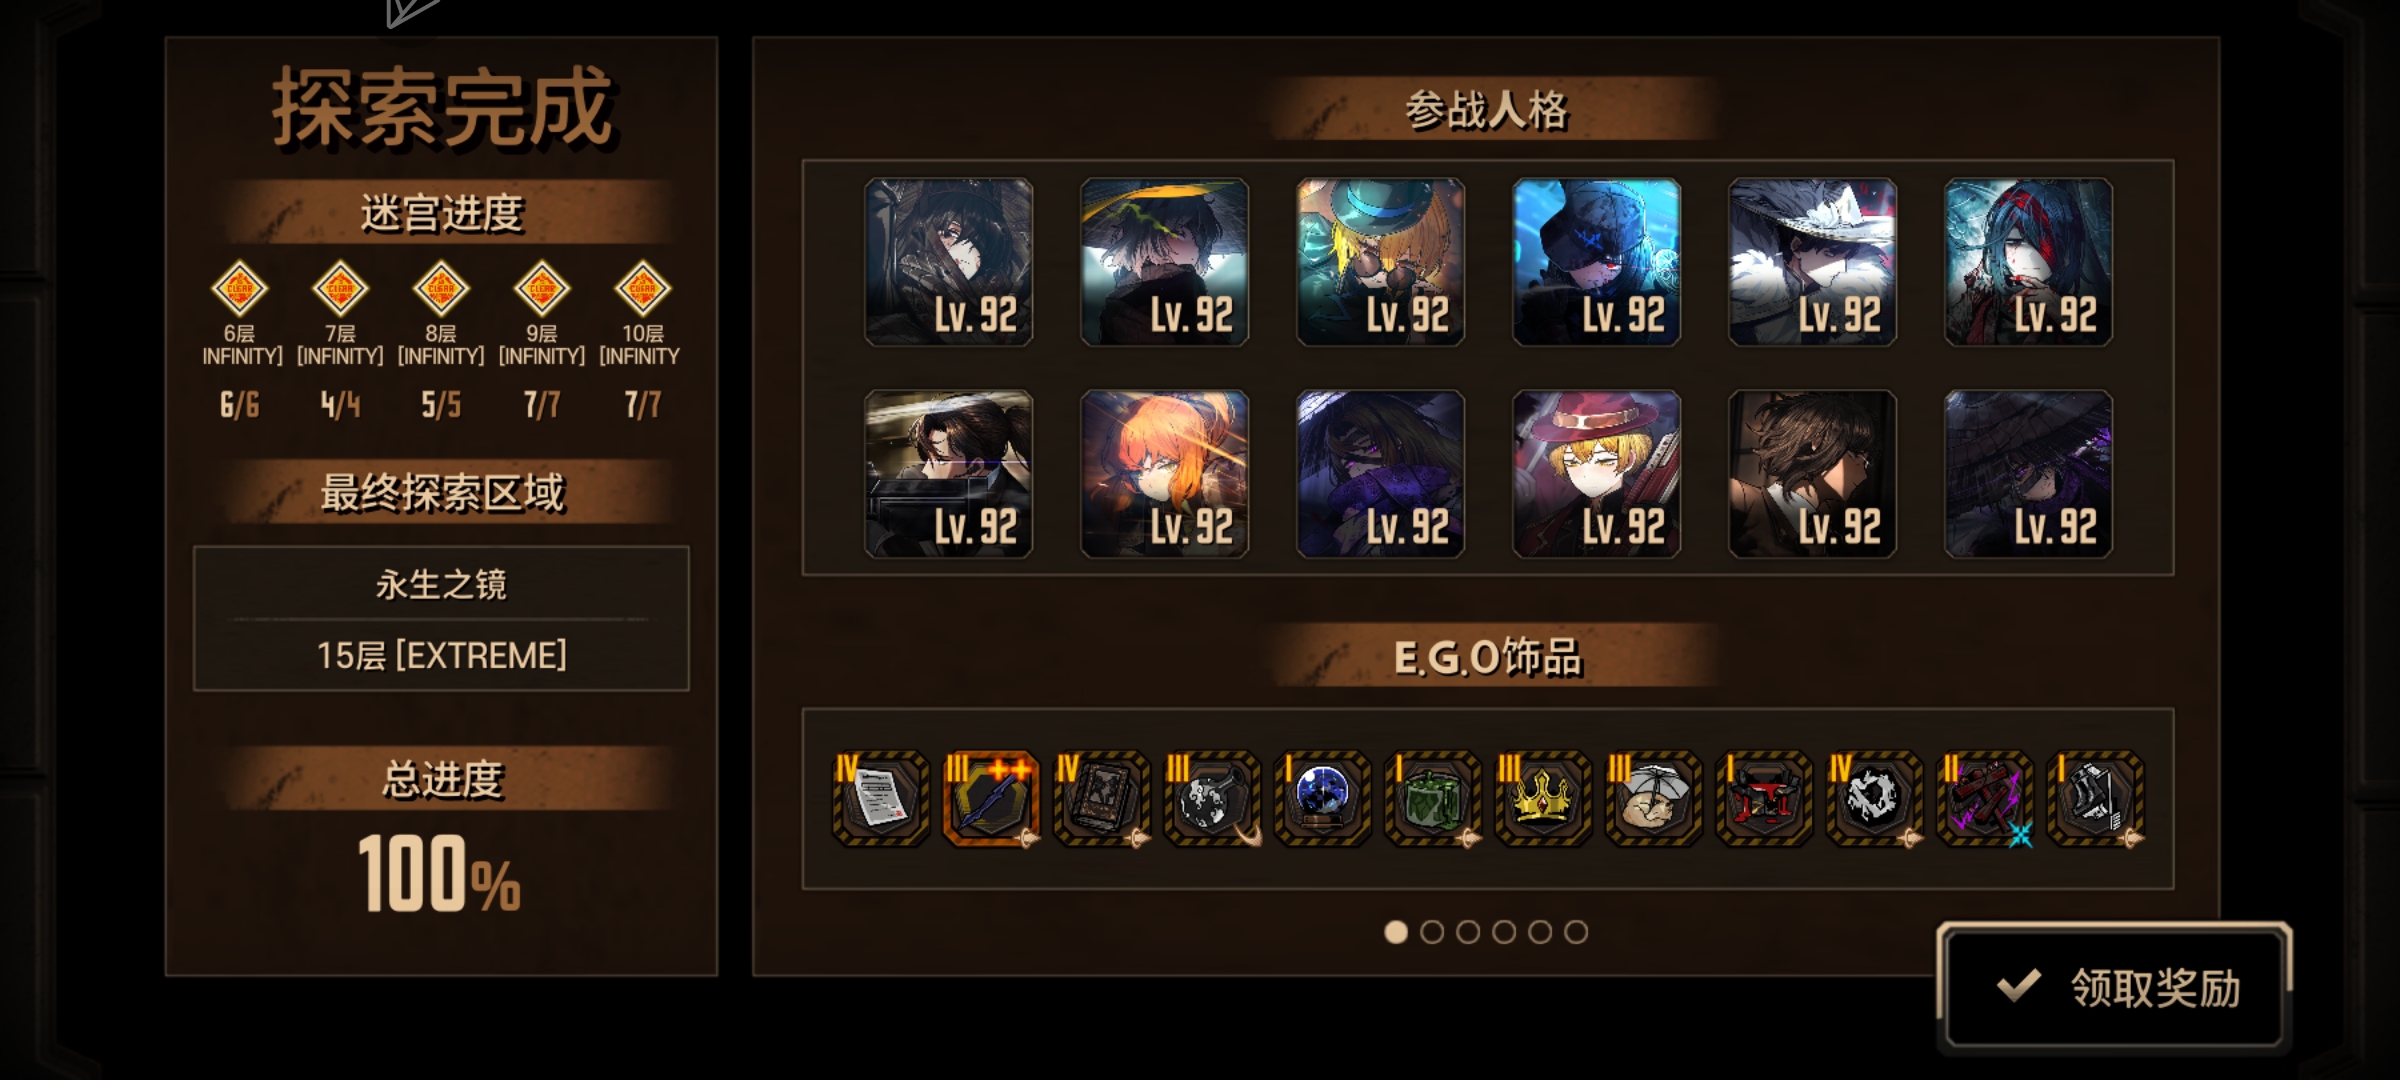Select the green cube E.G.O gift

coord(1432,798)
